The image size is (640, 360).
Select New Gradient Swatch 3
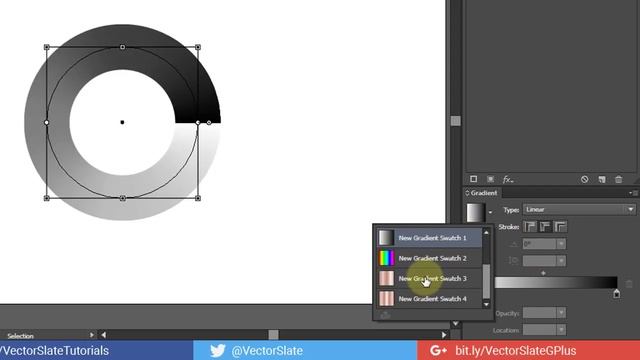click(x=429, y=278)
